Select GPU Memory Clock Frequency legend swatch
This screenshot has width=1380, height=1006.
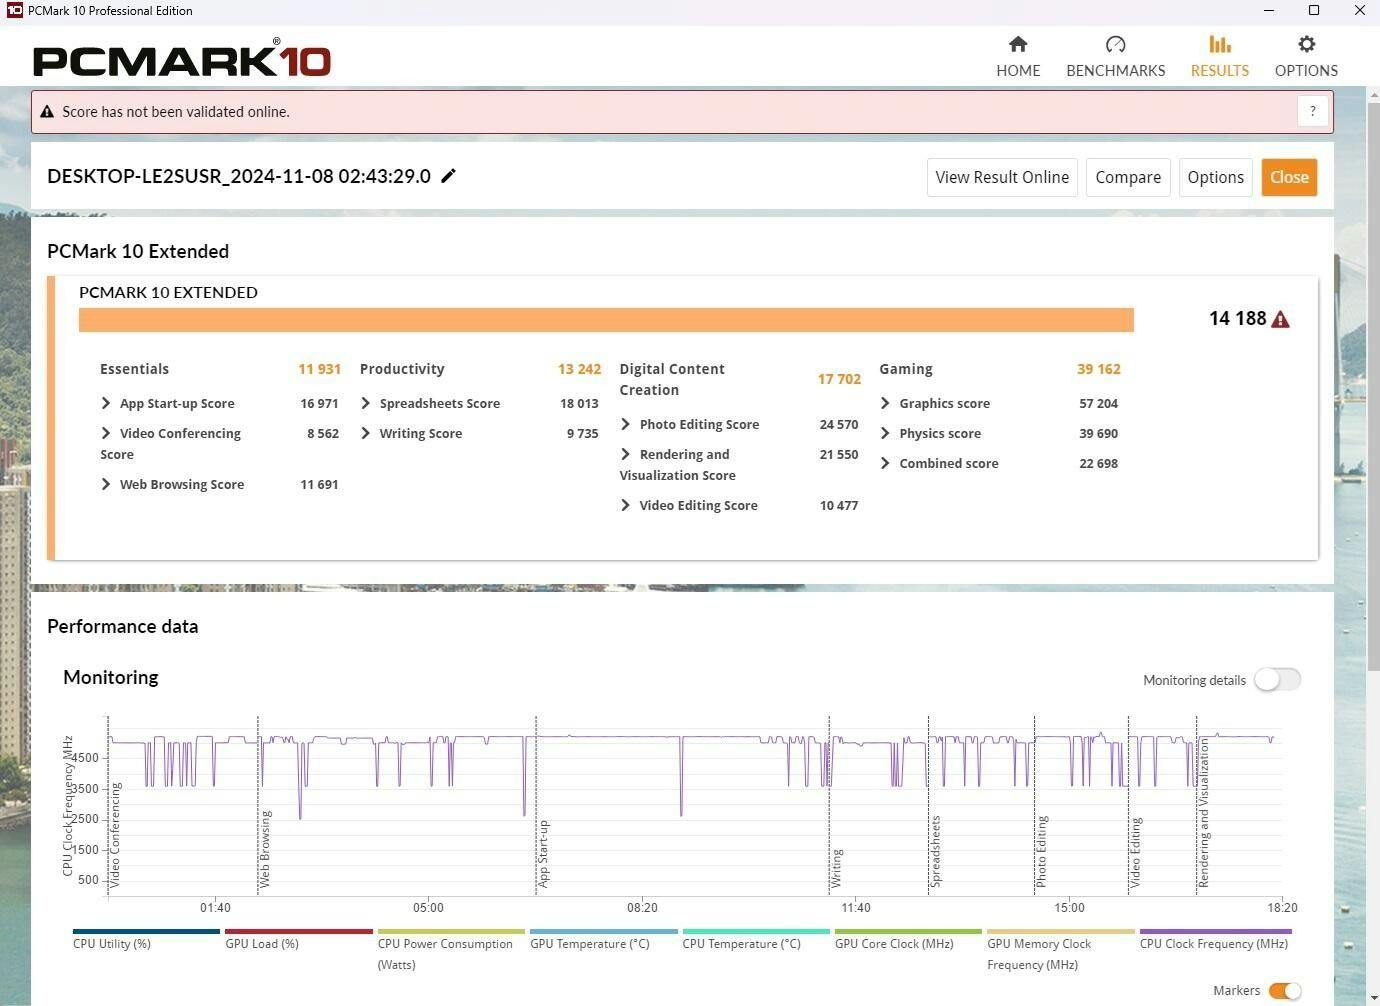(1061, 931)
